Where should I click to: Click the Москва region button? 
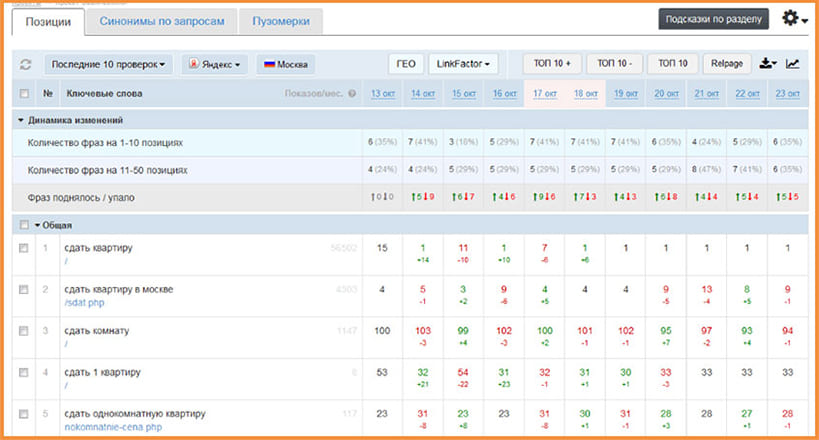286,64
